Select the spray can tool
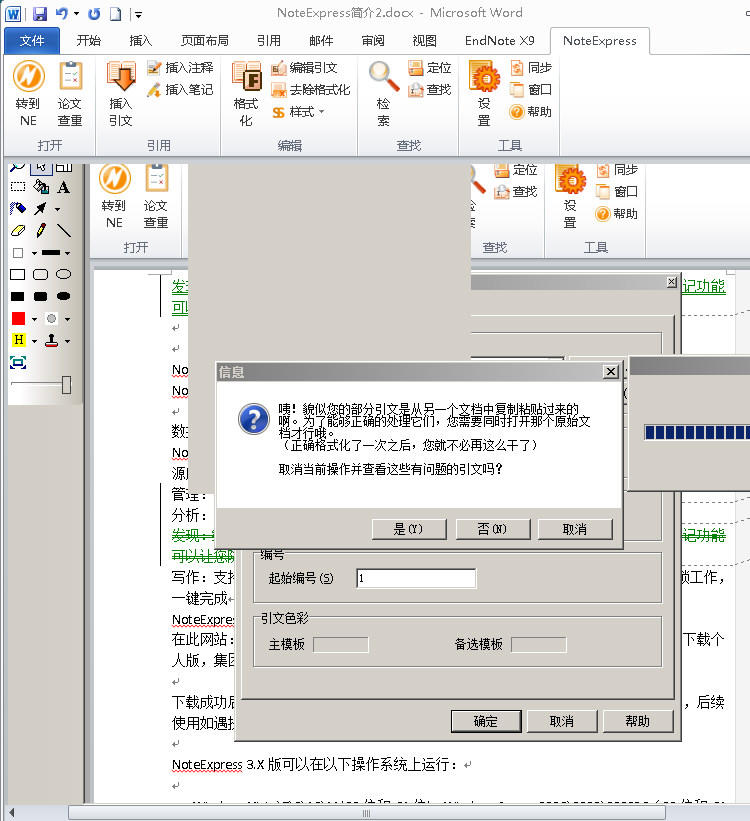The height and width of the screenshot is (821, 750). point(18,208)
